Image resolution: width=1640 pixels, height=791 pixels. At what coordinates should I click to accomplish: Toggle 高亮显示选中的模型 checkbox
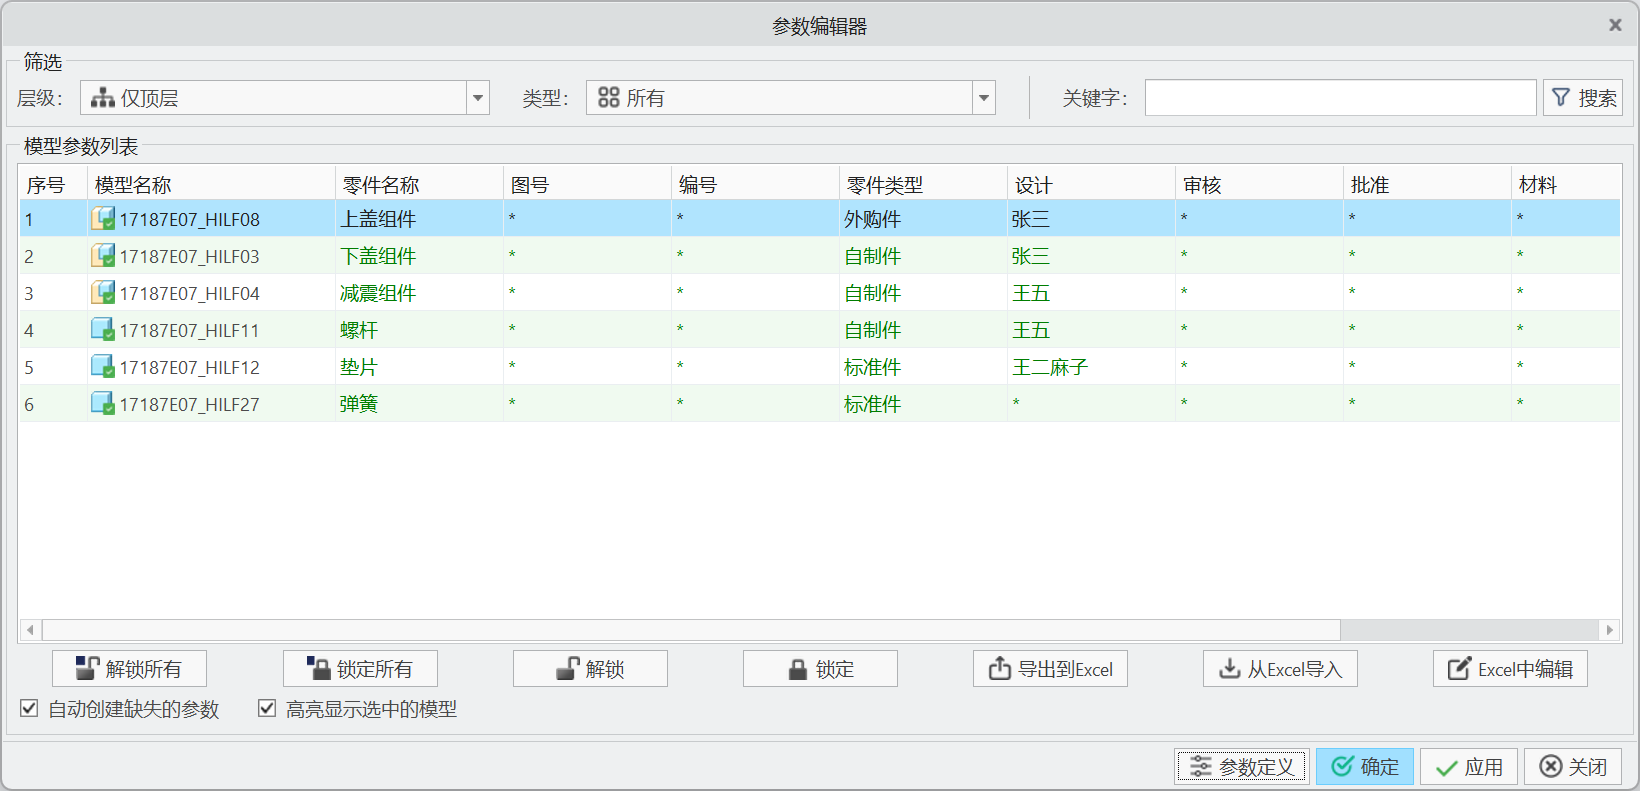[x=267, y=709]
